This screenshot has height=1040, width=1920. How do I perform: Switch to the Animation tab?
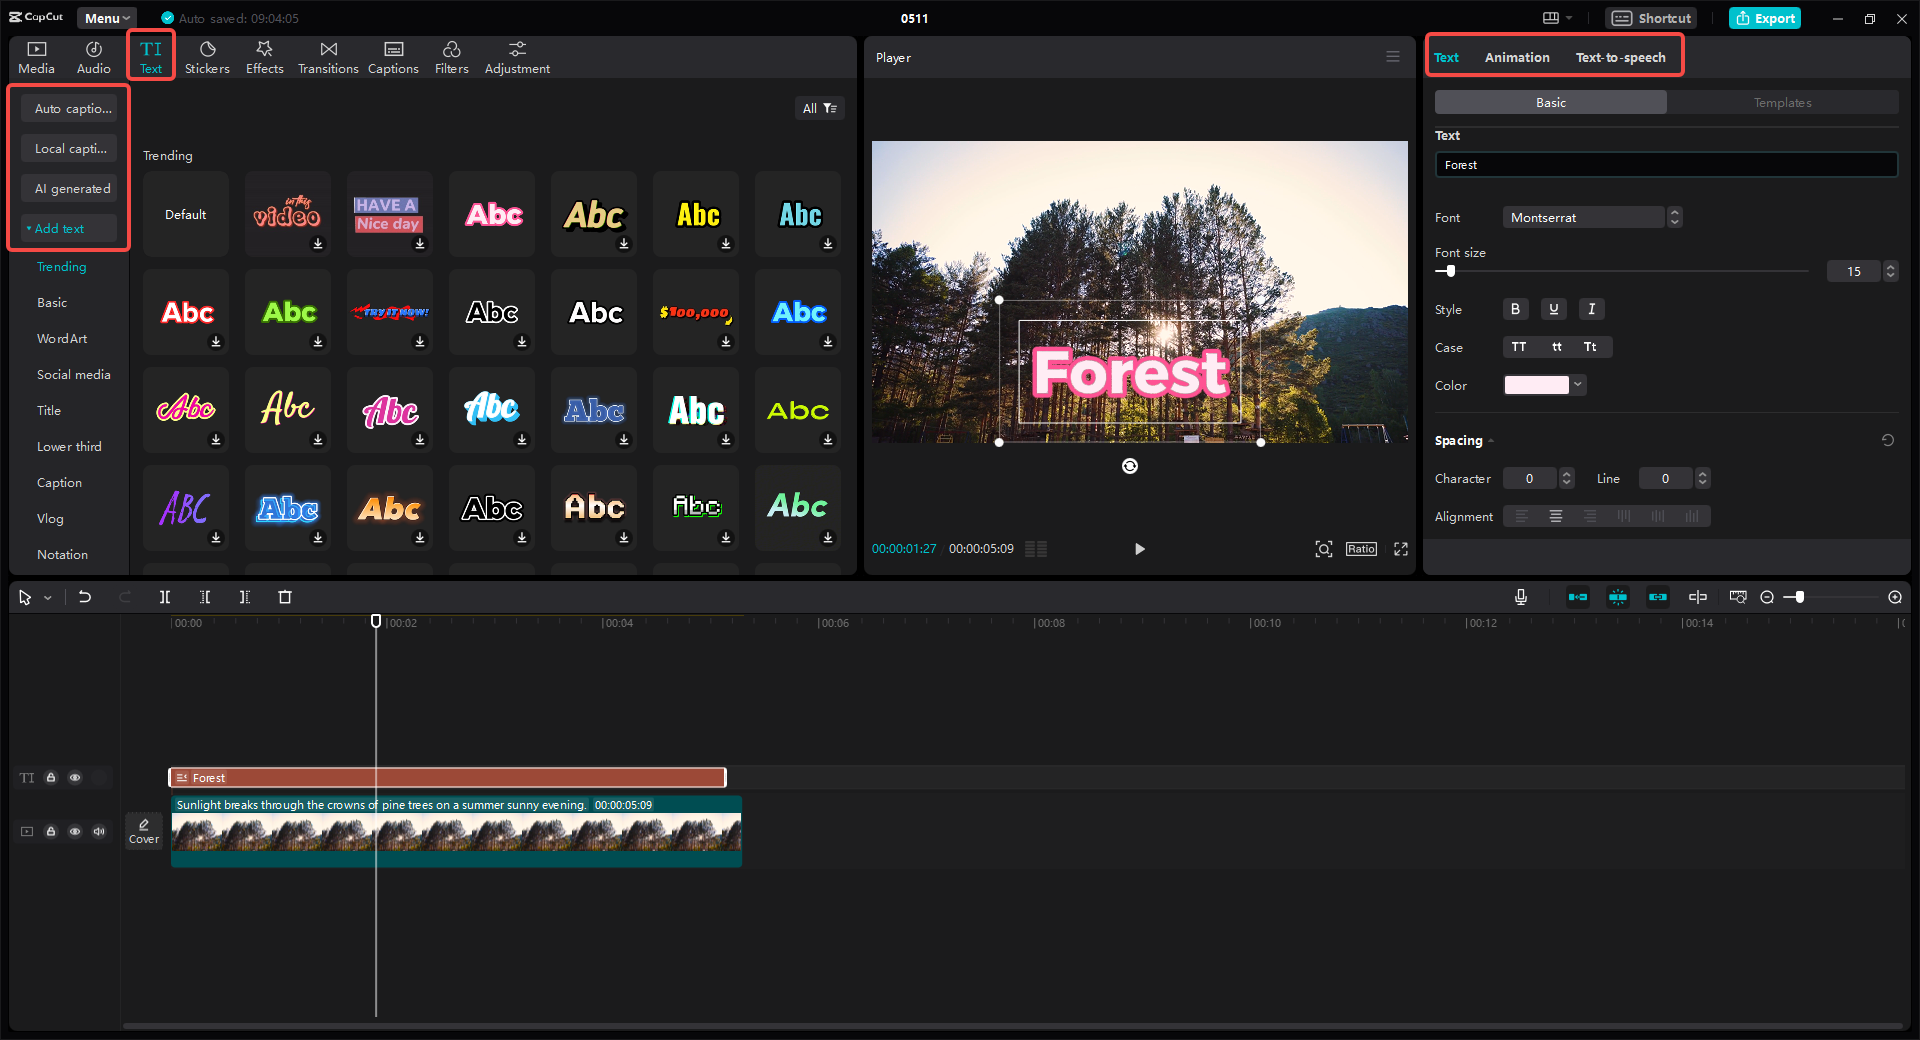point(1516,57)
